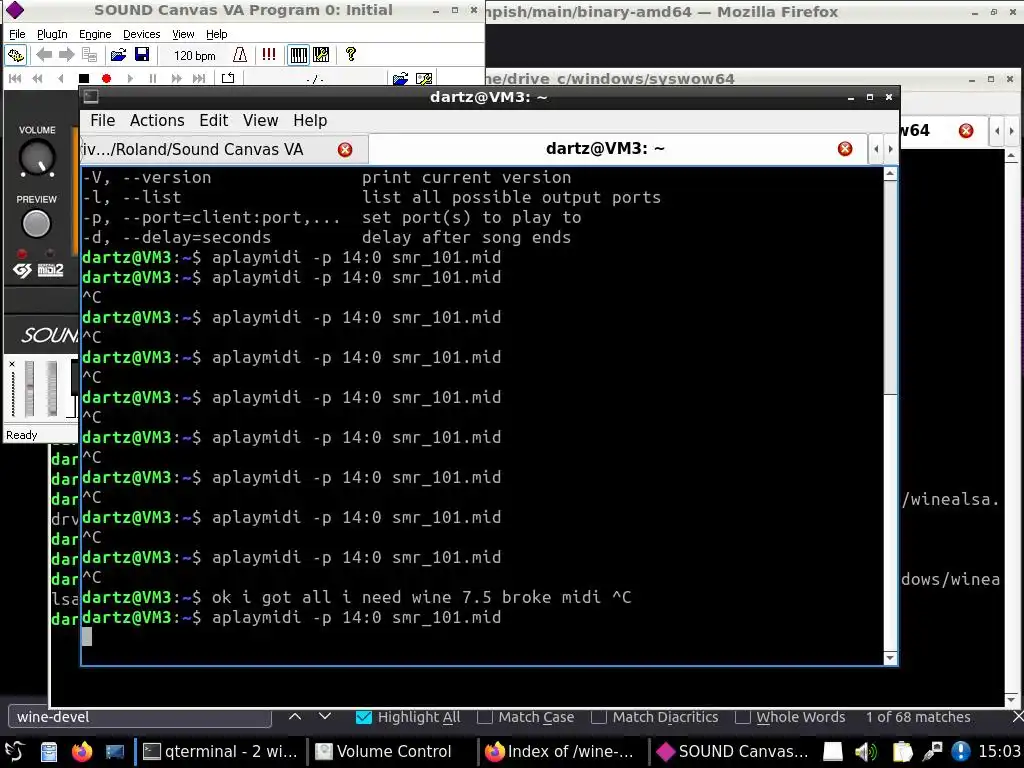1024x768 pixels.
Task: Click the VOLUME knob in Sound Canvas
Action: click(x=37, y=158)
